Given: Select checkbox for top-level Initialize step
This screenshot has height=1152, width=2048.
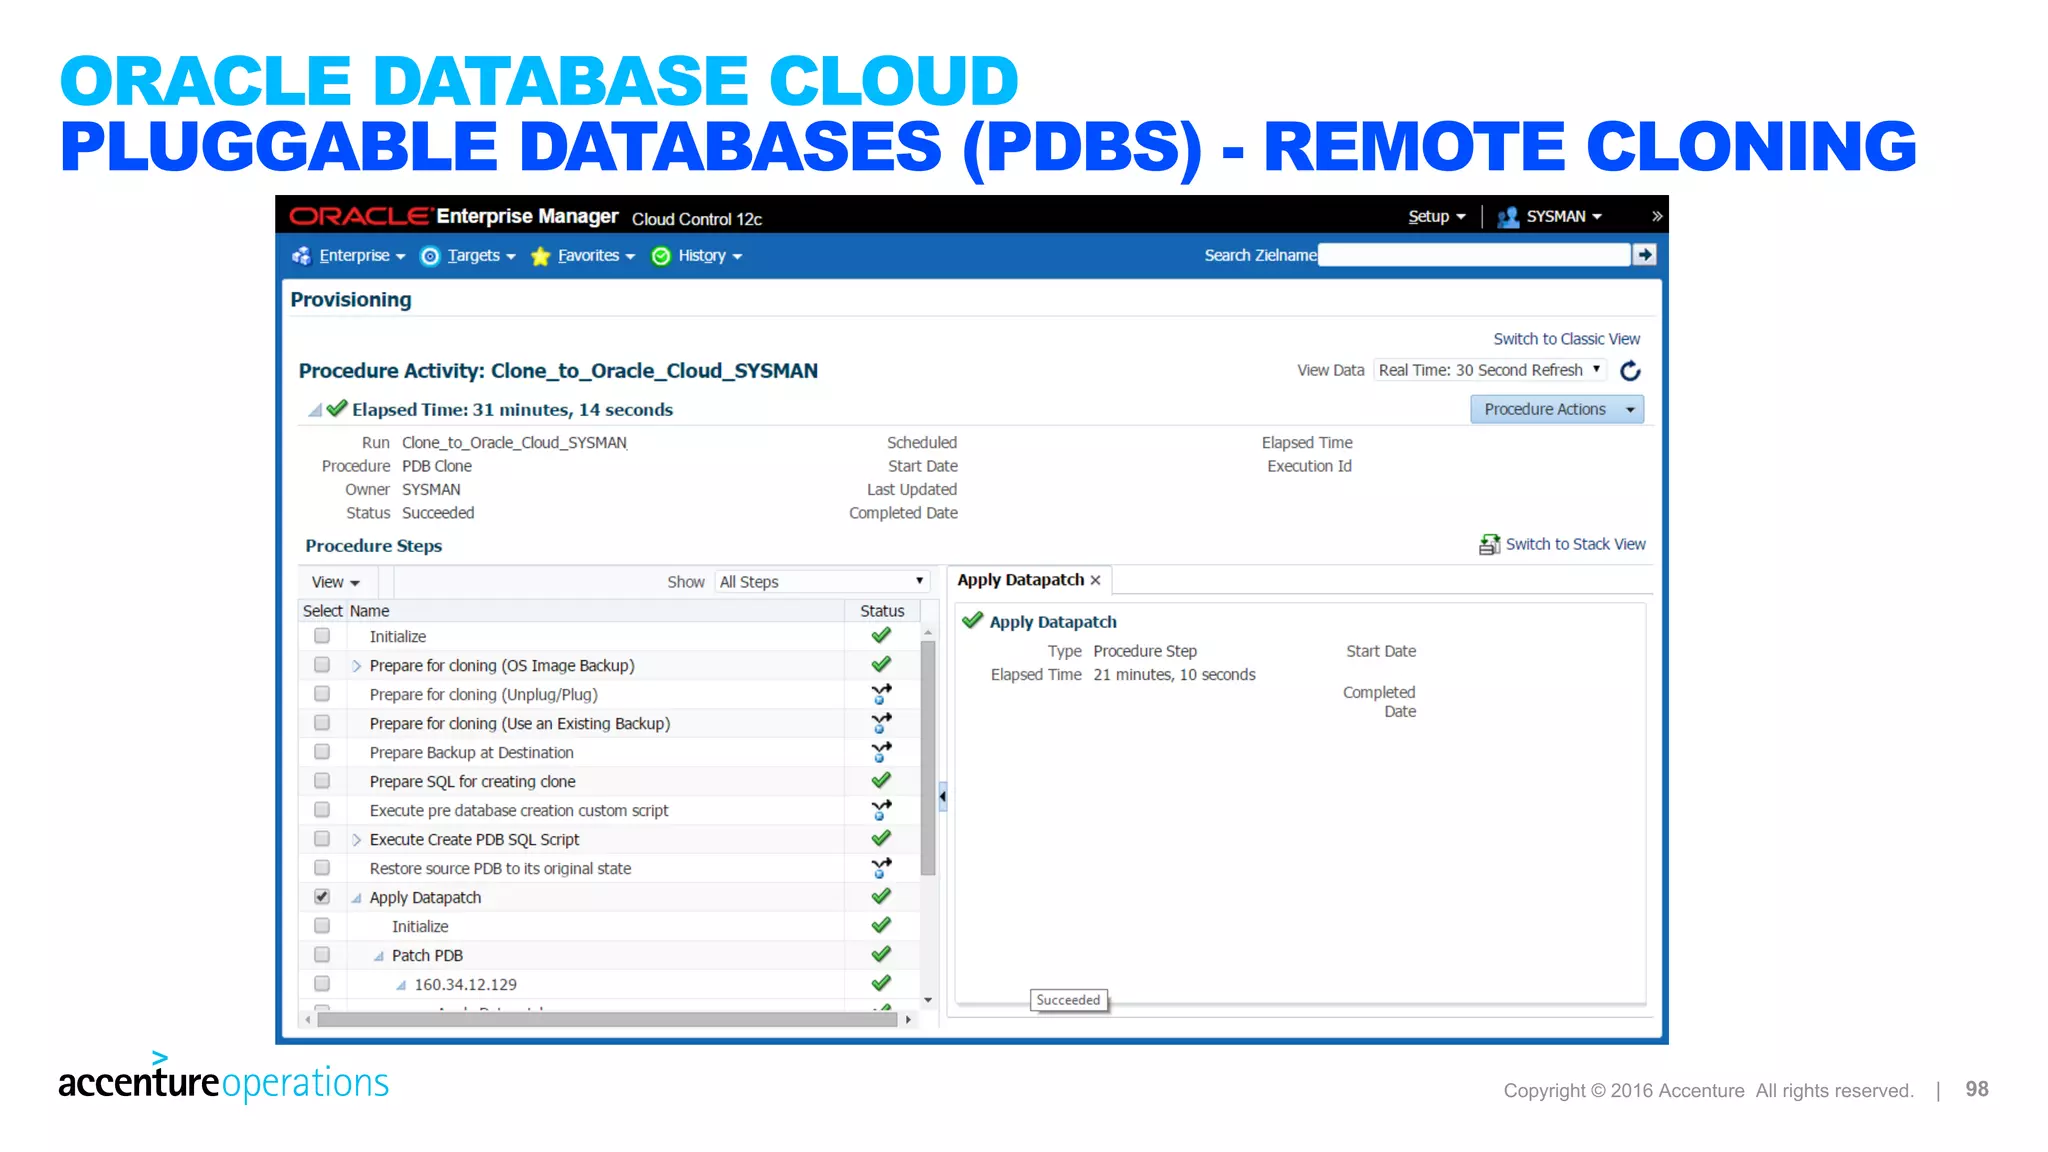Looking at the screenshot, I should (x=322, y=636).
